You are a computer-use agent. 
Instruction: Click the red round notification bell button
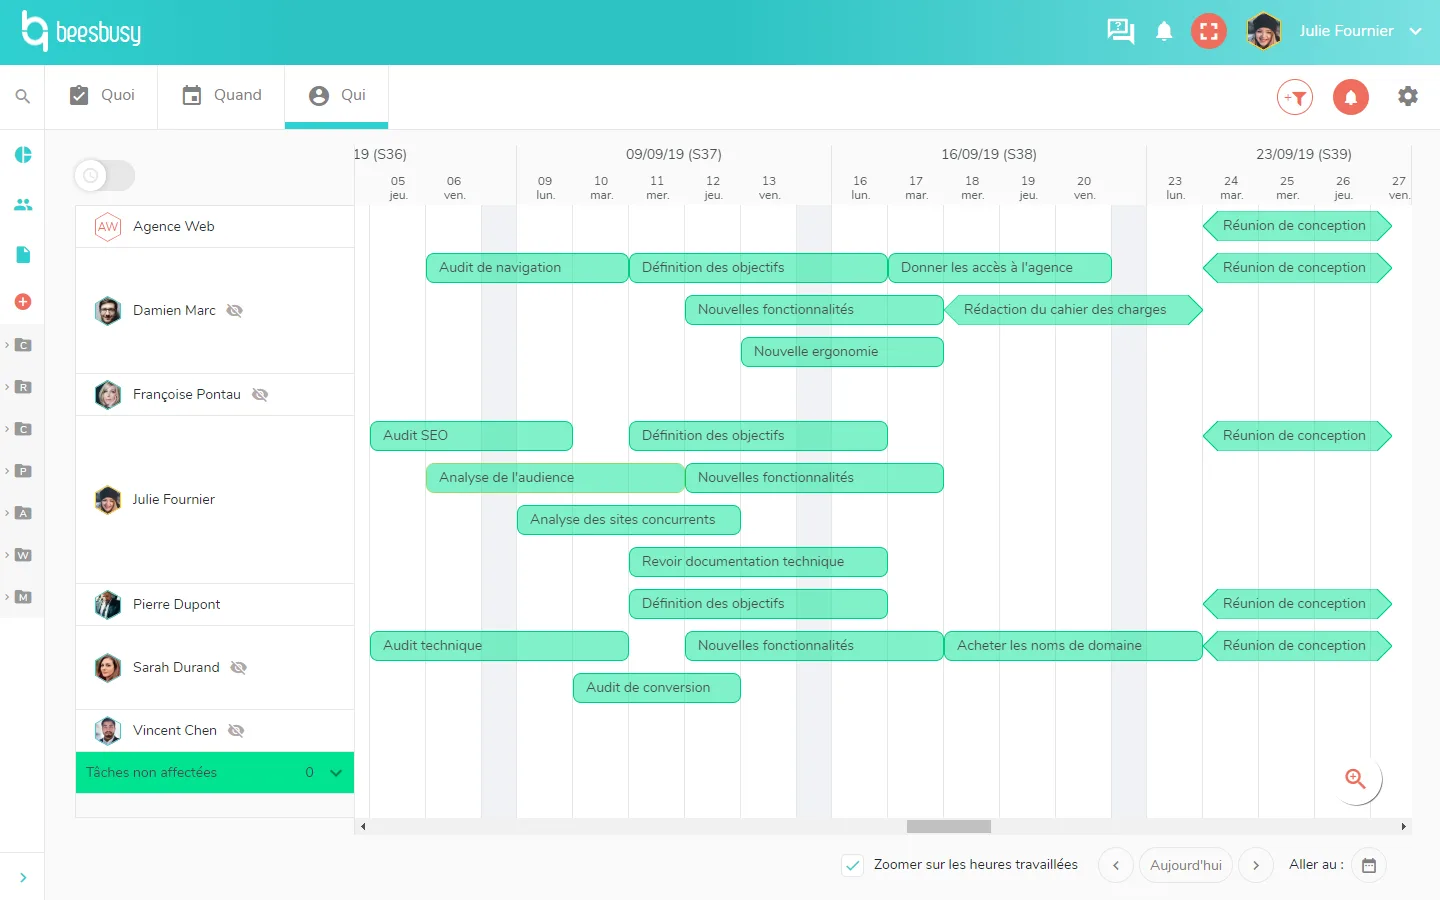tap(1351, 97)
